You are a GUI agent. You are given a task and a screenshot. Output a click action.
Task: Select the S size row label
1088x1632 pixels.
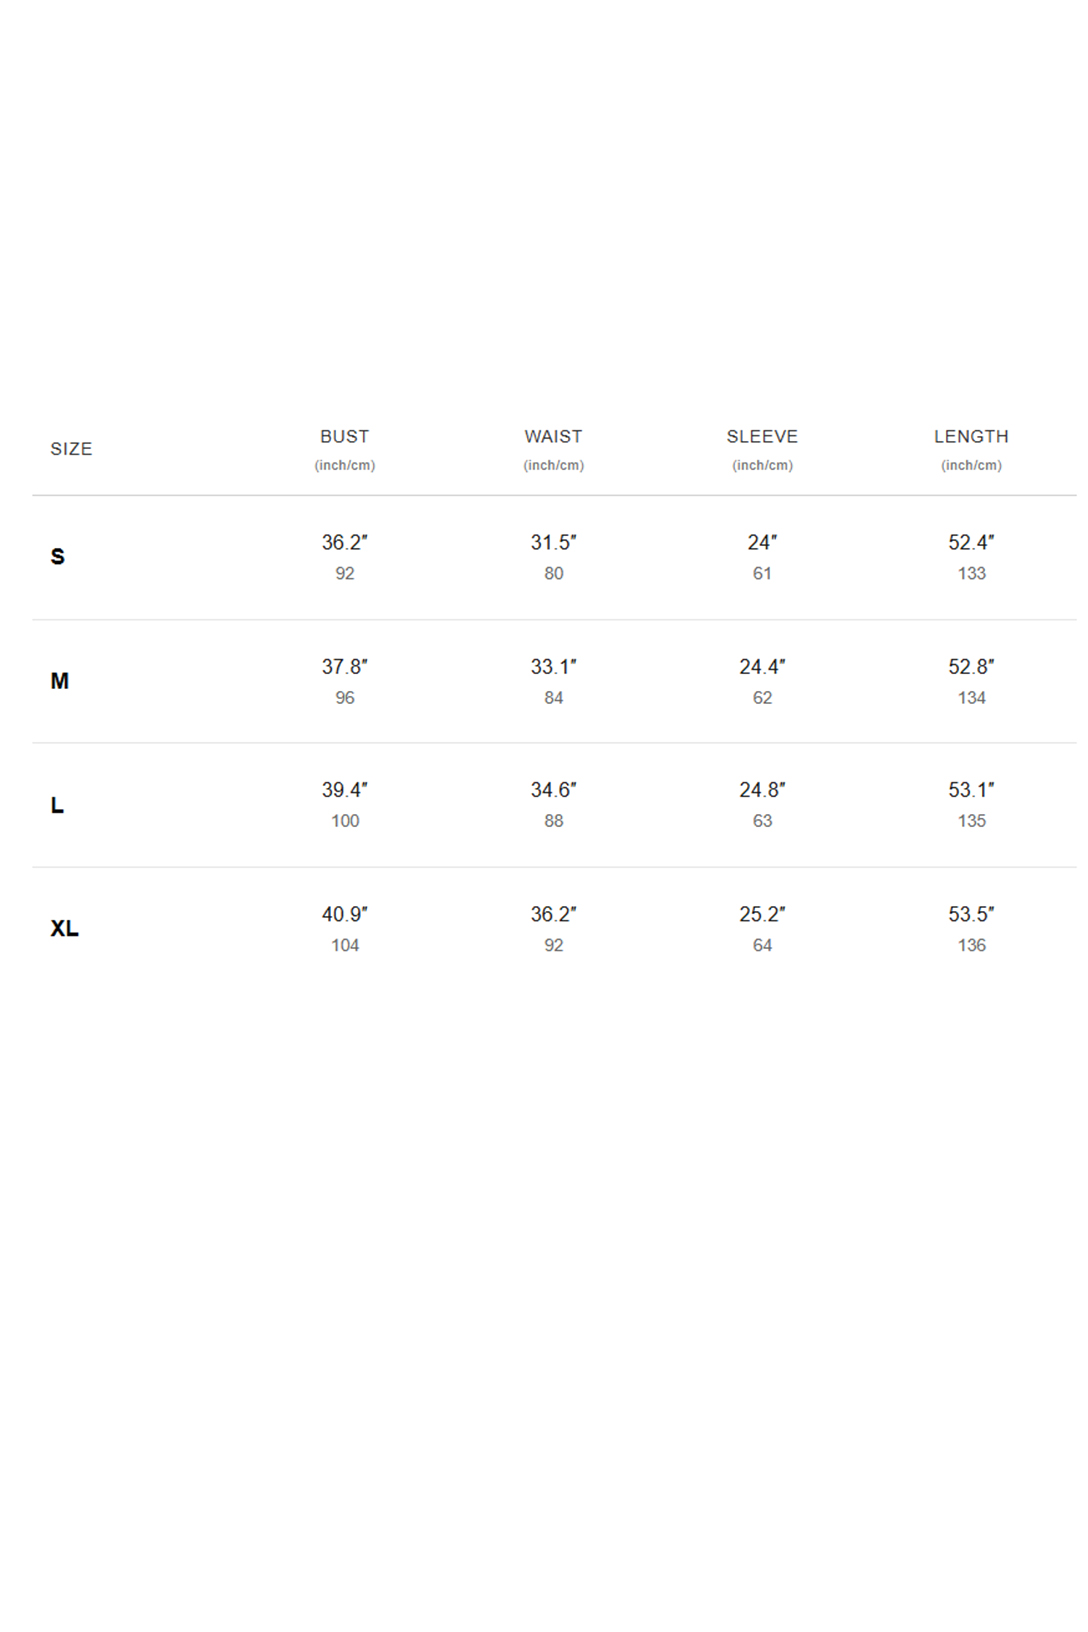(58, 557)
